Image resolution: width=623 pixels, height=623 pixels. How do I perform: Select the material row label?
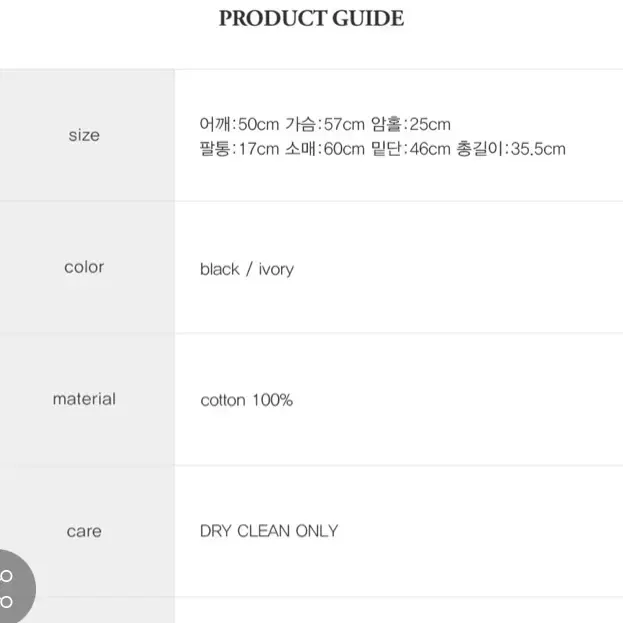tap(84, 399)
